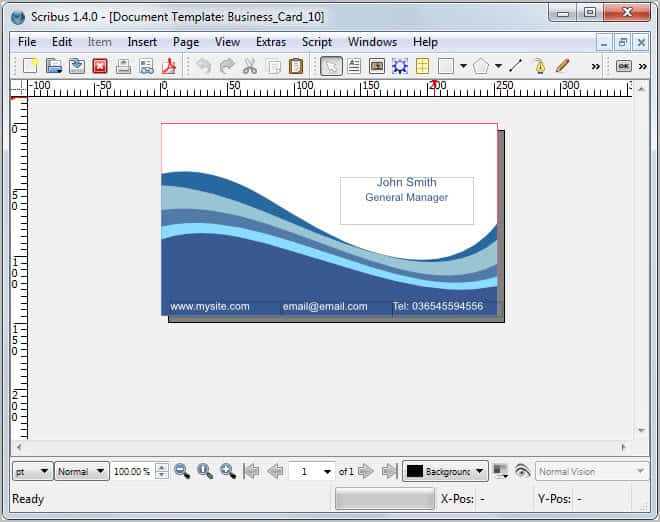Screen dimensions: 660x522
Task: Copy the selection with Copy icon
Action: coord(274,66)
